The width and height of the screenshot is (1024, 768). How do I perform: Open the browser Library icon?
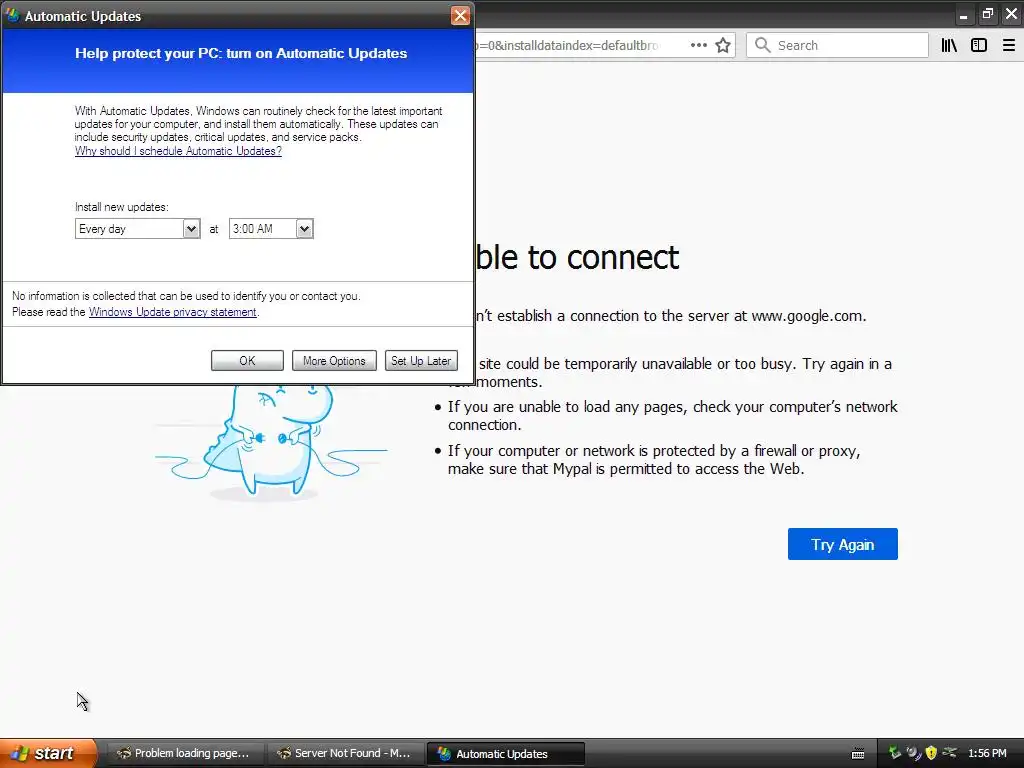(949, 45)
